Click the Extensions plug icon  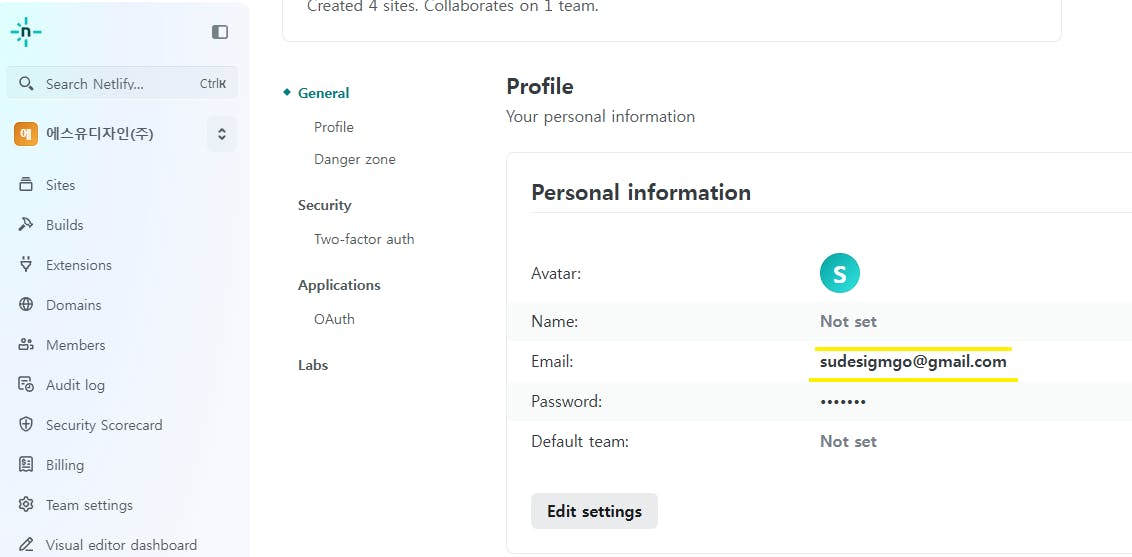coord(26,264)
